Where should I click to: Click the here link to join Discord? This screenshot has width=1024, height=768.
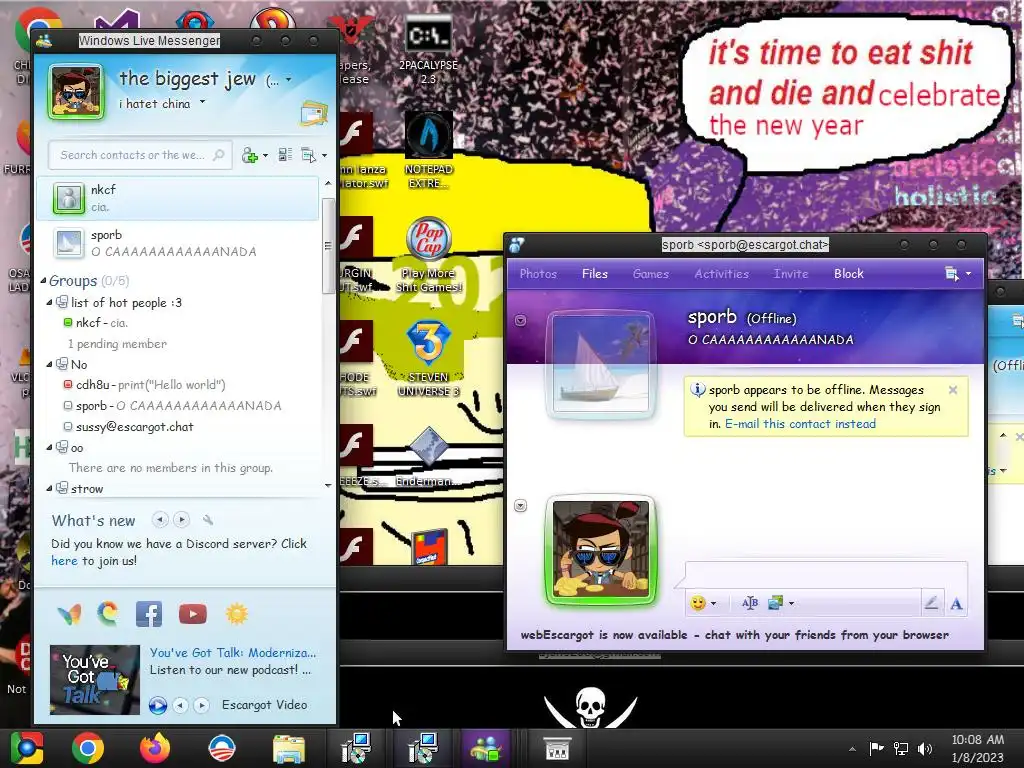pyautogui.click(x=64, y=561)
